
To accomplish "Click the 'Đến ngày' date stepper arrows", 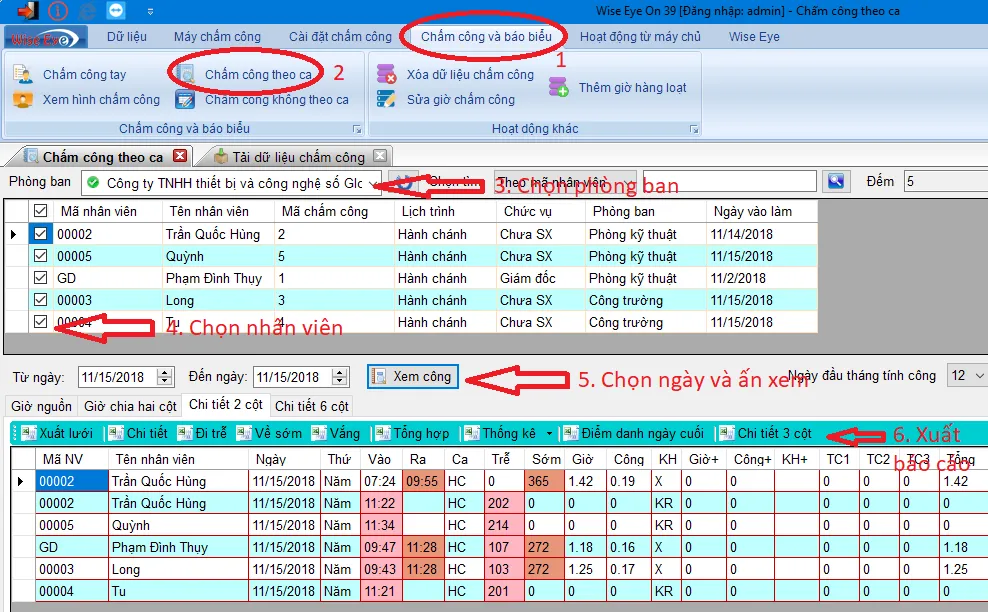I will pos(337,375).
